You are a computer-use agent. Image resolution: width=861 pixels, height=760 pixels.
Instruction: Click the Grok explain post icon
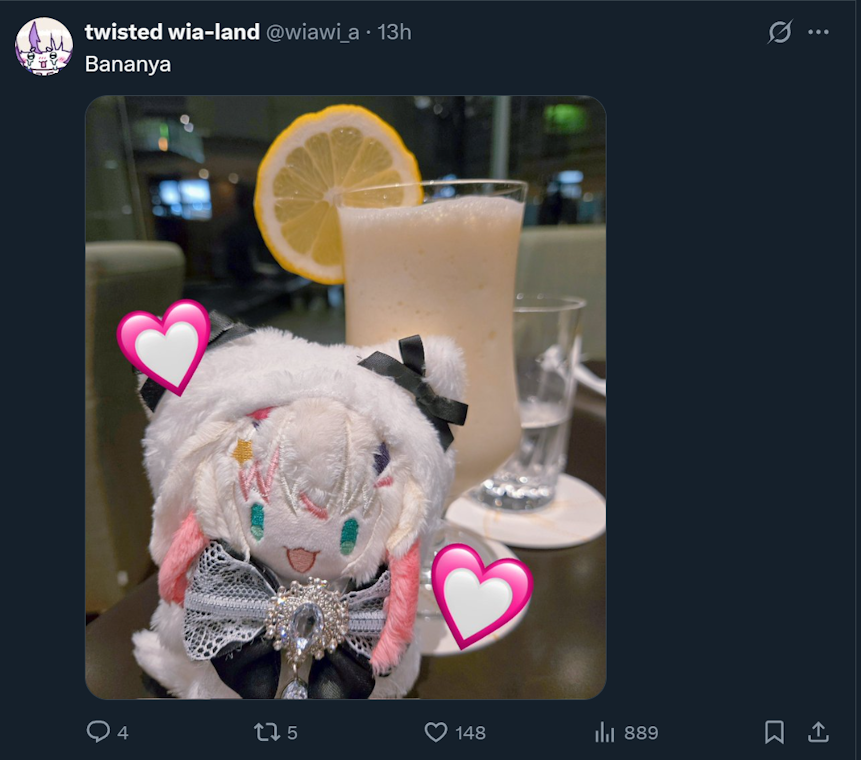pos(780,32)
